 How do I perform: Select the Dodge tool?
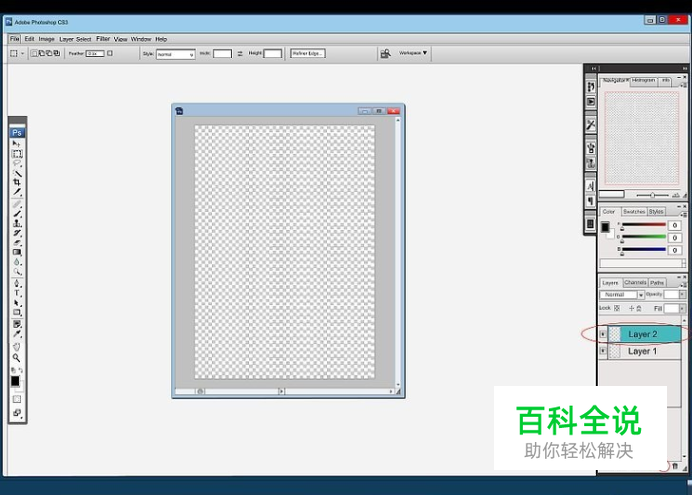[17, 272]
